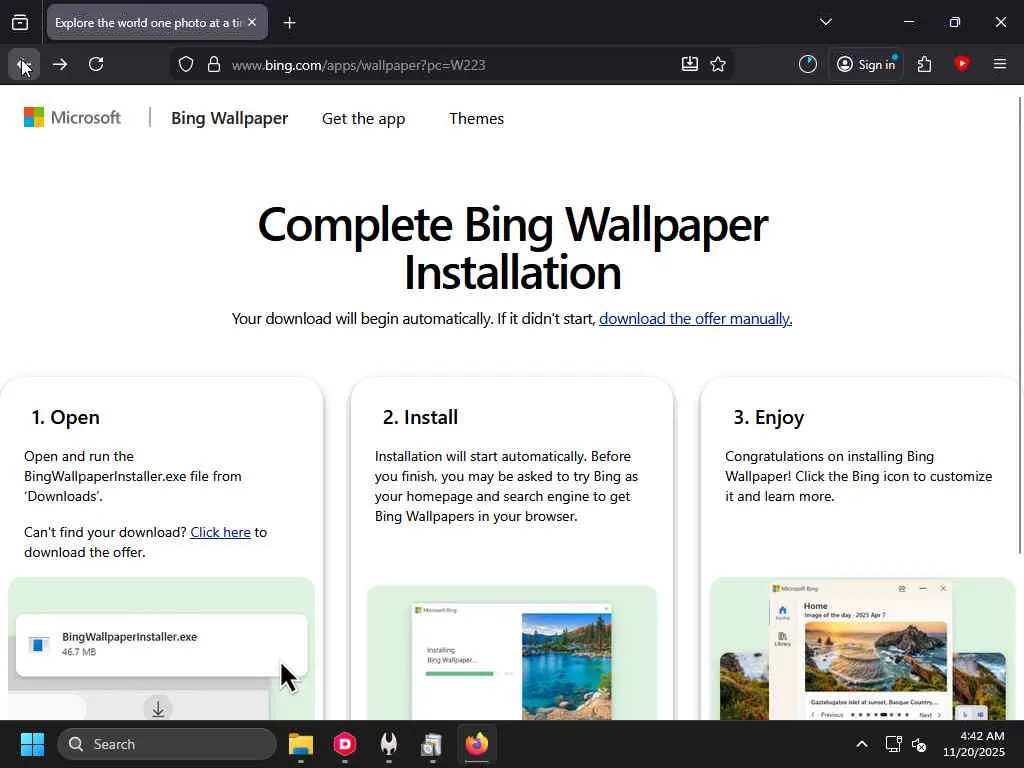
Task: Bookmark this page with the star icon
Action: [718, 64]
